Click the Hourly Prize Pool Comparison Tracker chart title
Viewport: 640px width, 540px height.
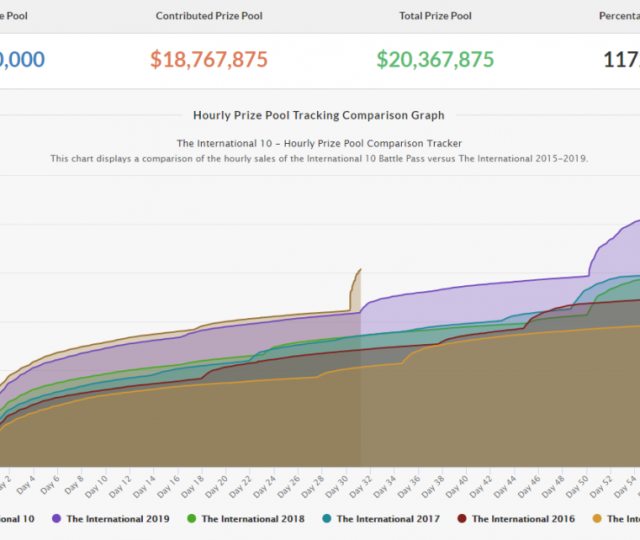pos(319,144)
